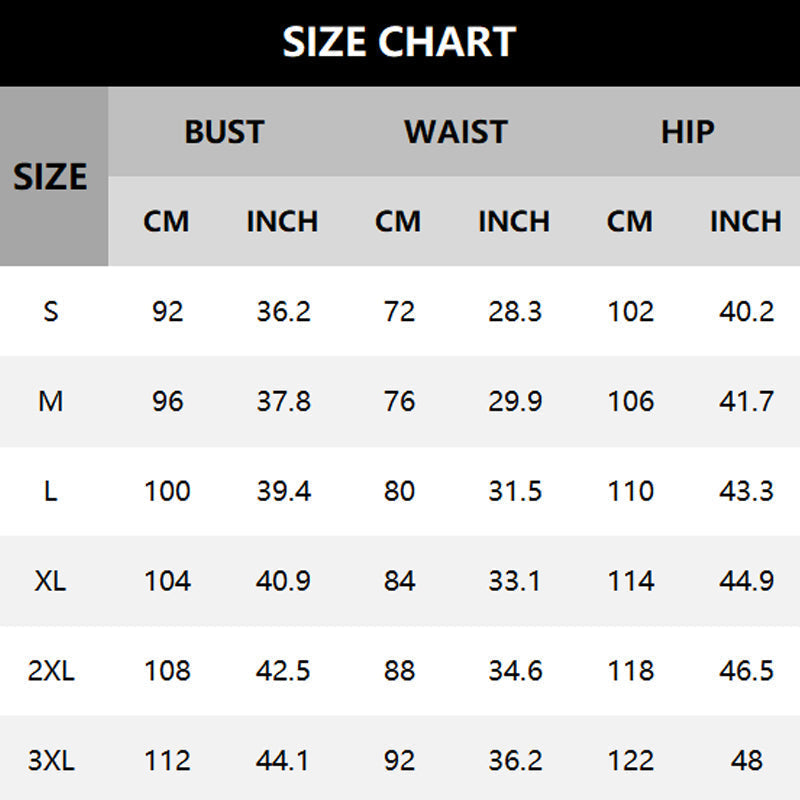Click the CM subheader under BUST
The width and height of the screenshot is (800, 800).
(166, 221)
